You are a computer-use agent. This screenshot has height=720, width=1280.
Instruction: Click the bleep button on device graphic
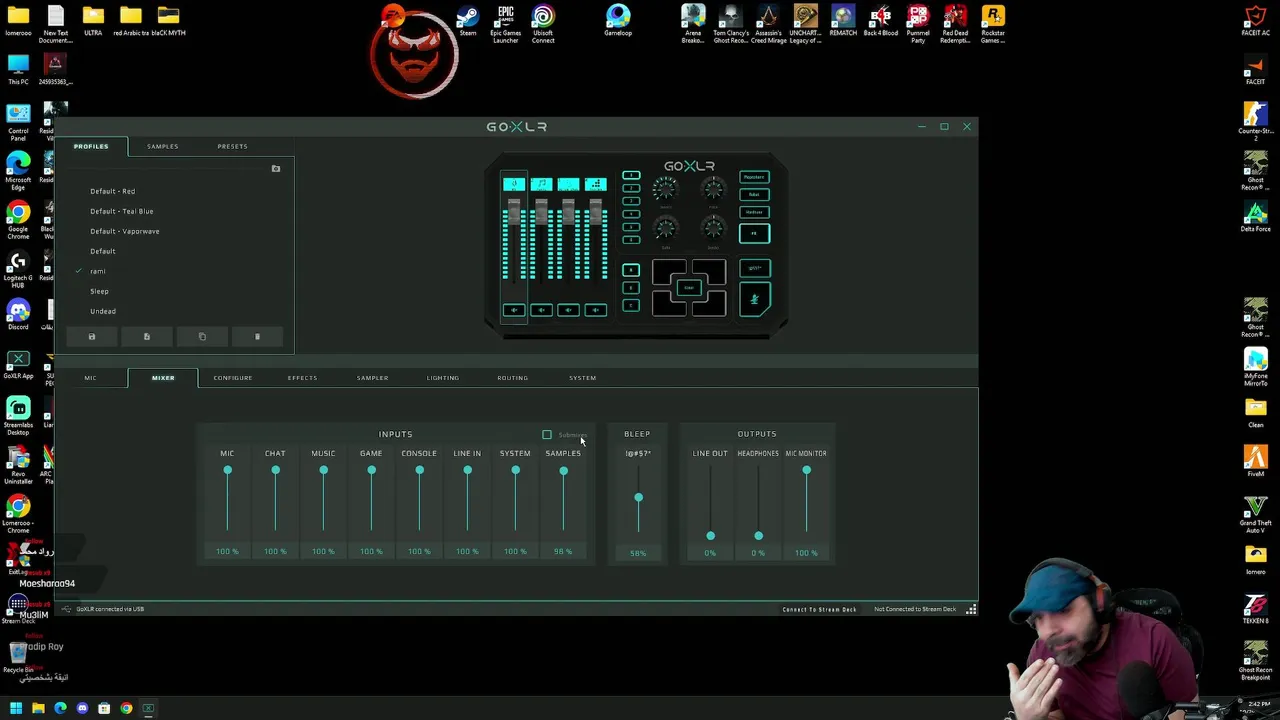755,268
